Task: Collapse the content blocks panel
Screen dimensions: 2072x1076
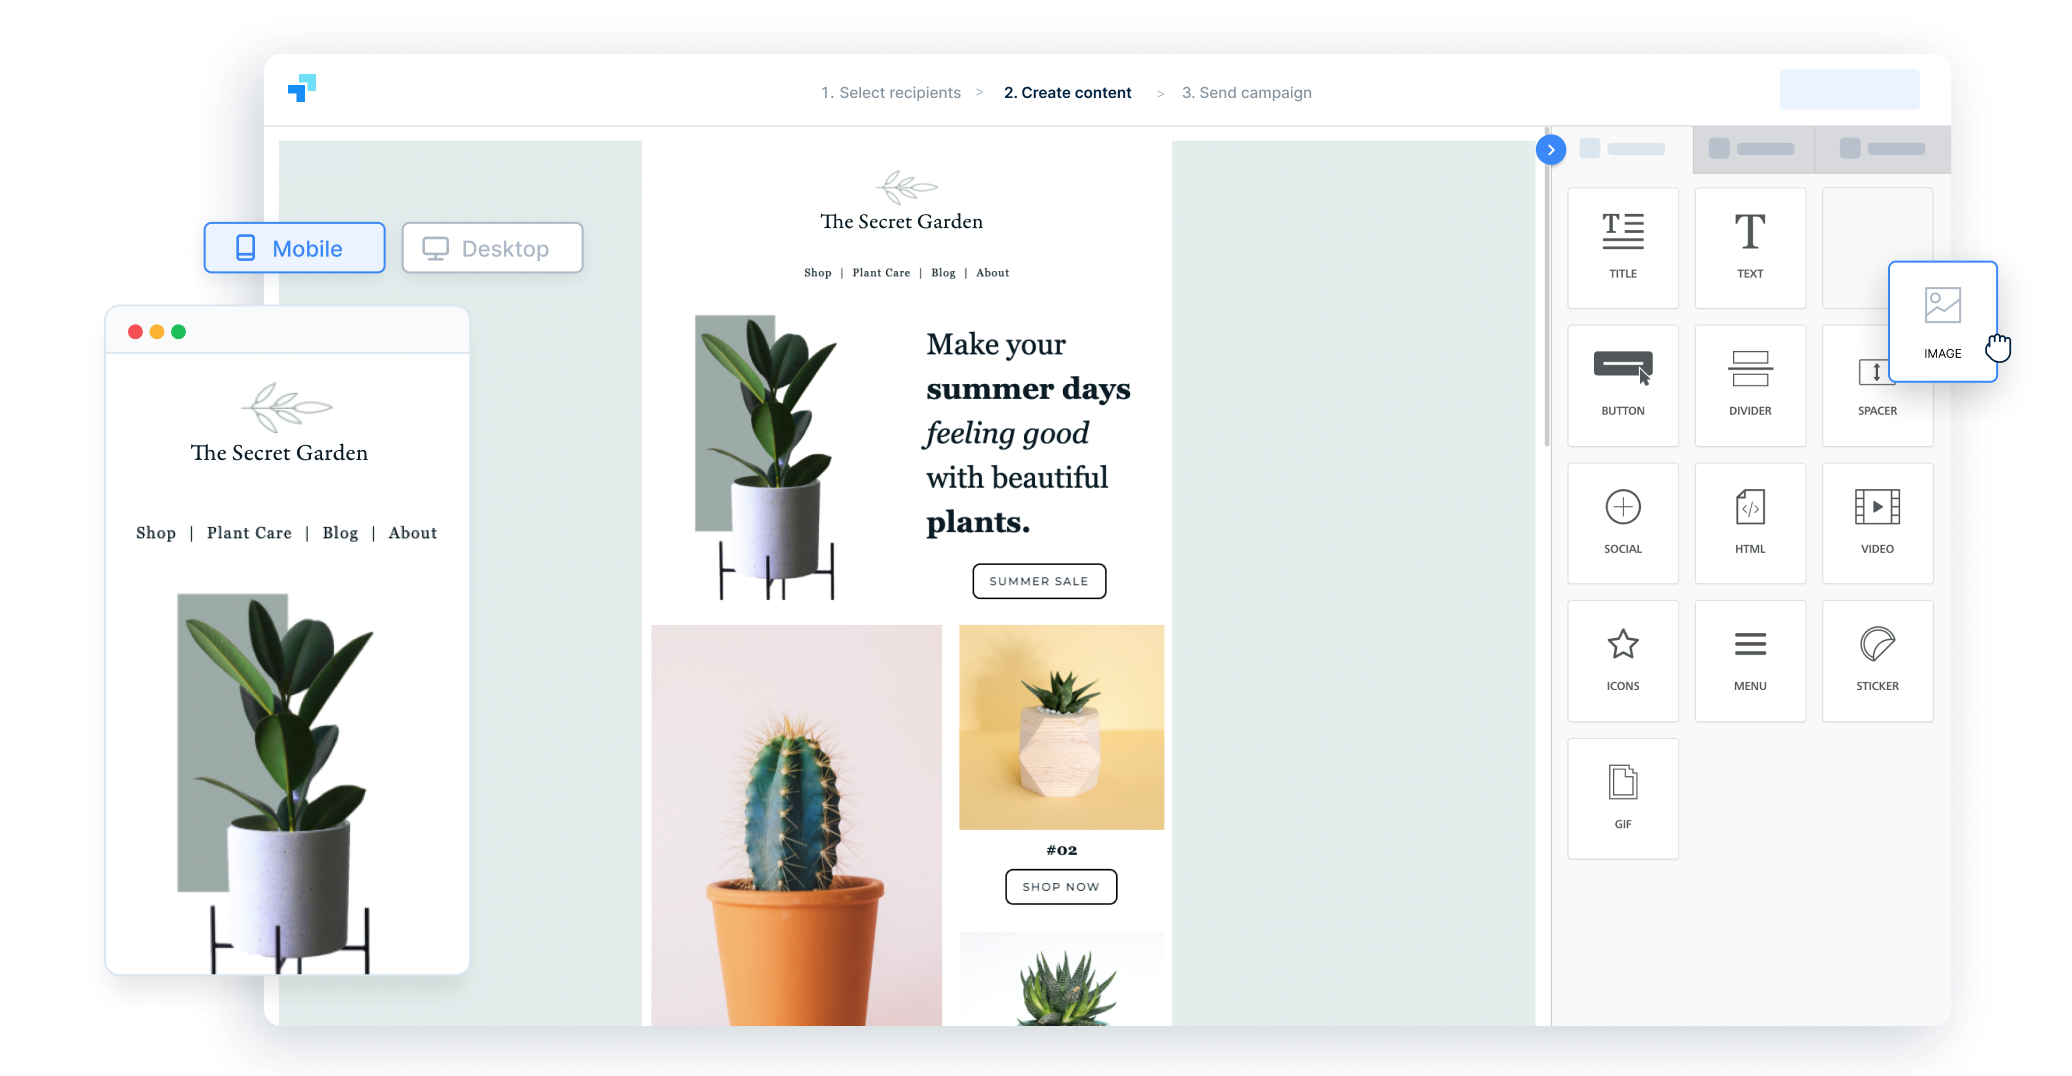Action: tap(1550, 149)
